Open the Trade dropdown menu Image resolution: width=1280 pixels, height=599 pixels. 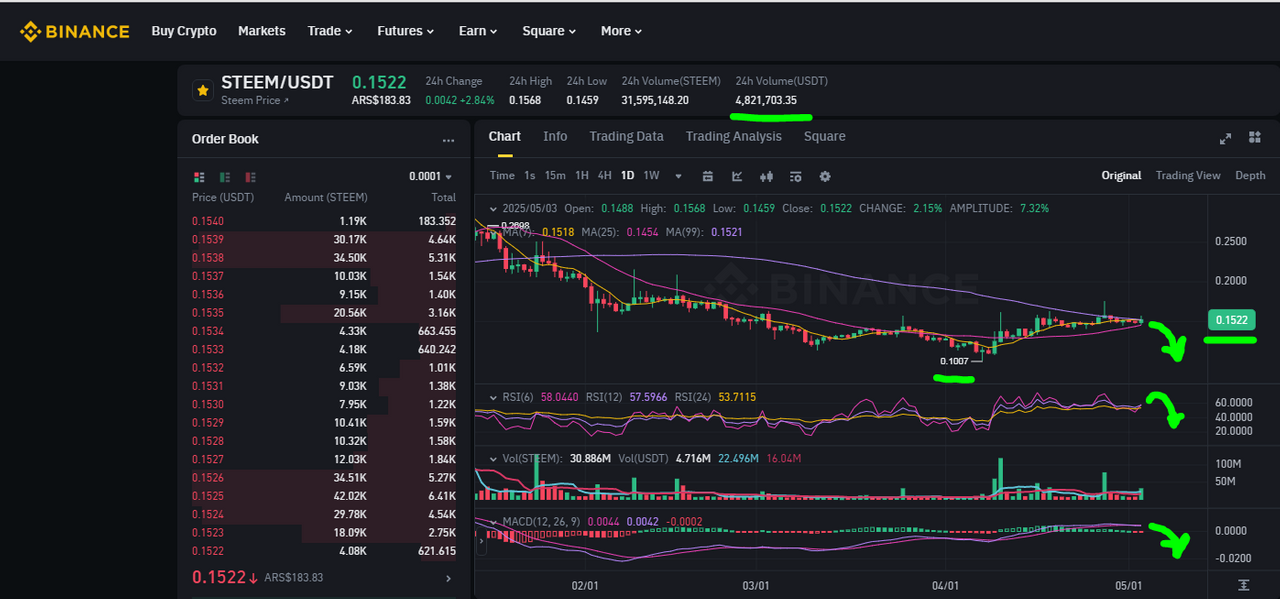[x=330, y=31]
